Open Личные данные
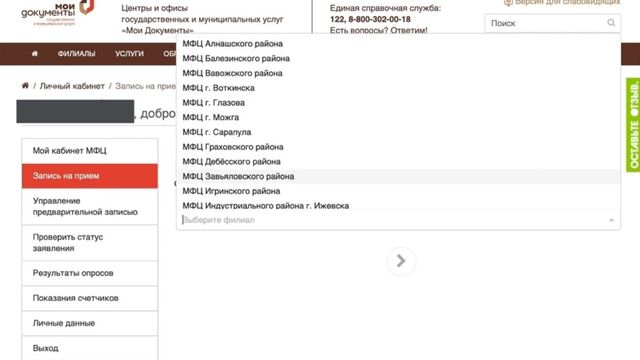640x360 pixels. (90, 323)
